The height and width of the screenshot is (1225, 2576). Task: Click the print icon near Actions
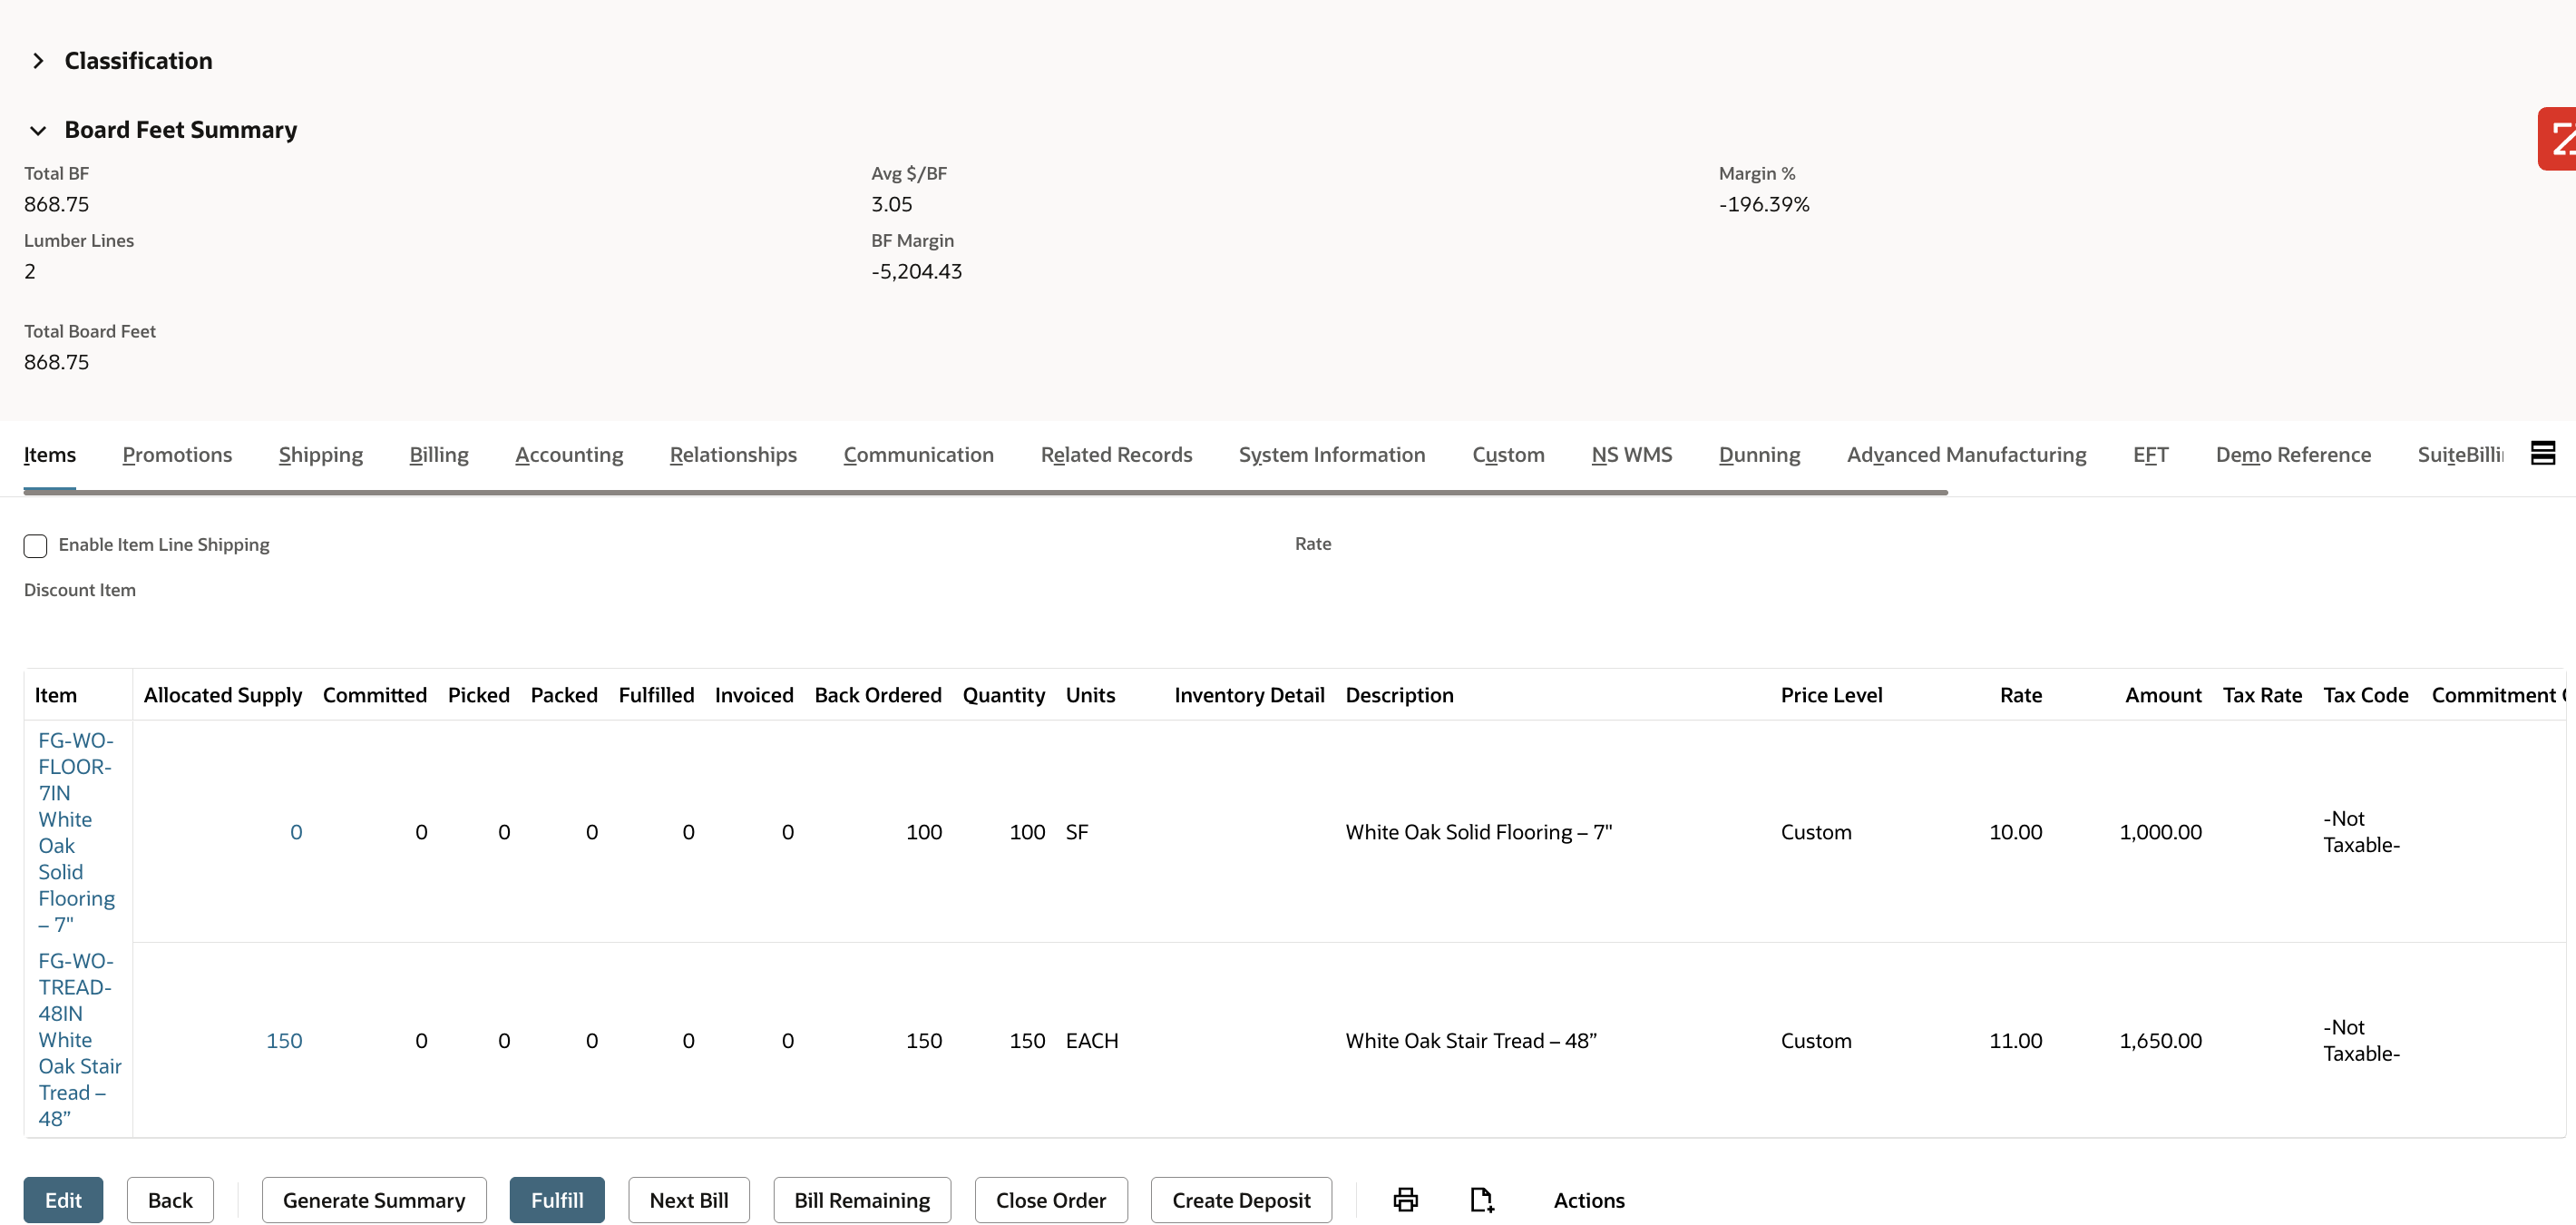point(1404,1199)
